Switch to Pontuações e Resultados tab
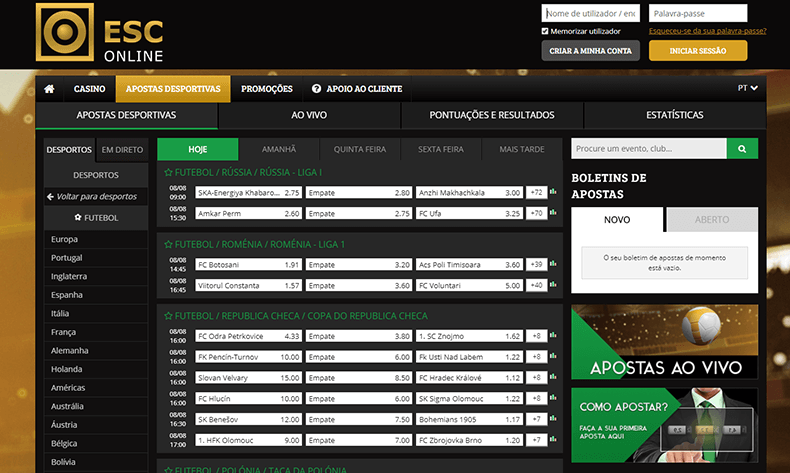The height and width of the screenshot is (473, 790). (492, 115)
